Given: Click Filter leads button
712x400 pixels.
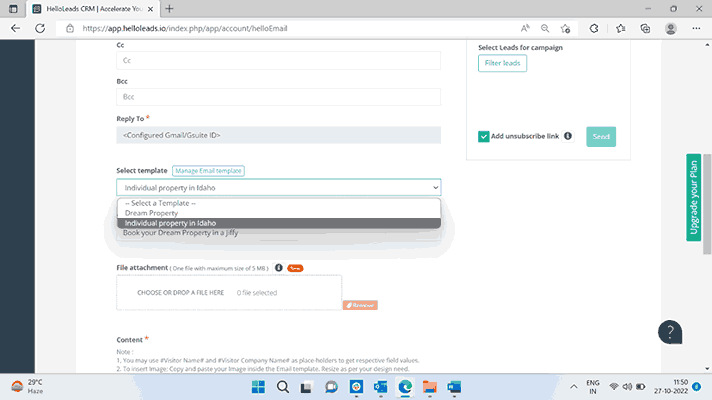Looking at the screenshot, I should (x=502, y=63).
